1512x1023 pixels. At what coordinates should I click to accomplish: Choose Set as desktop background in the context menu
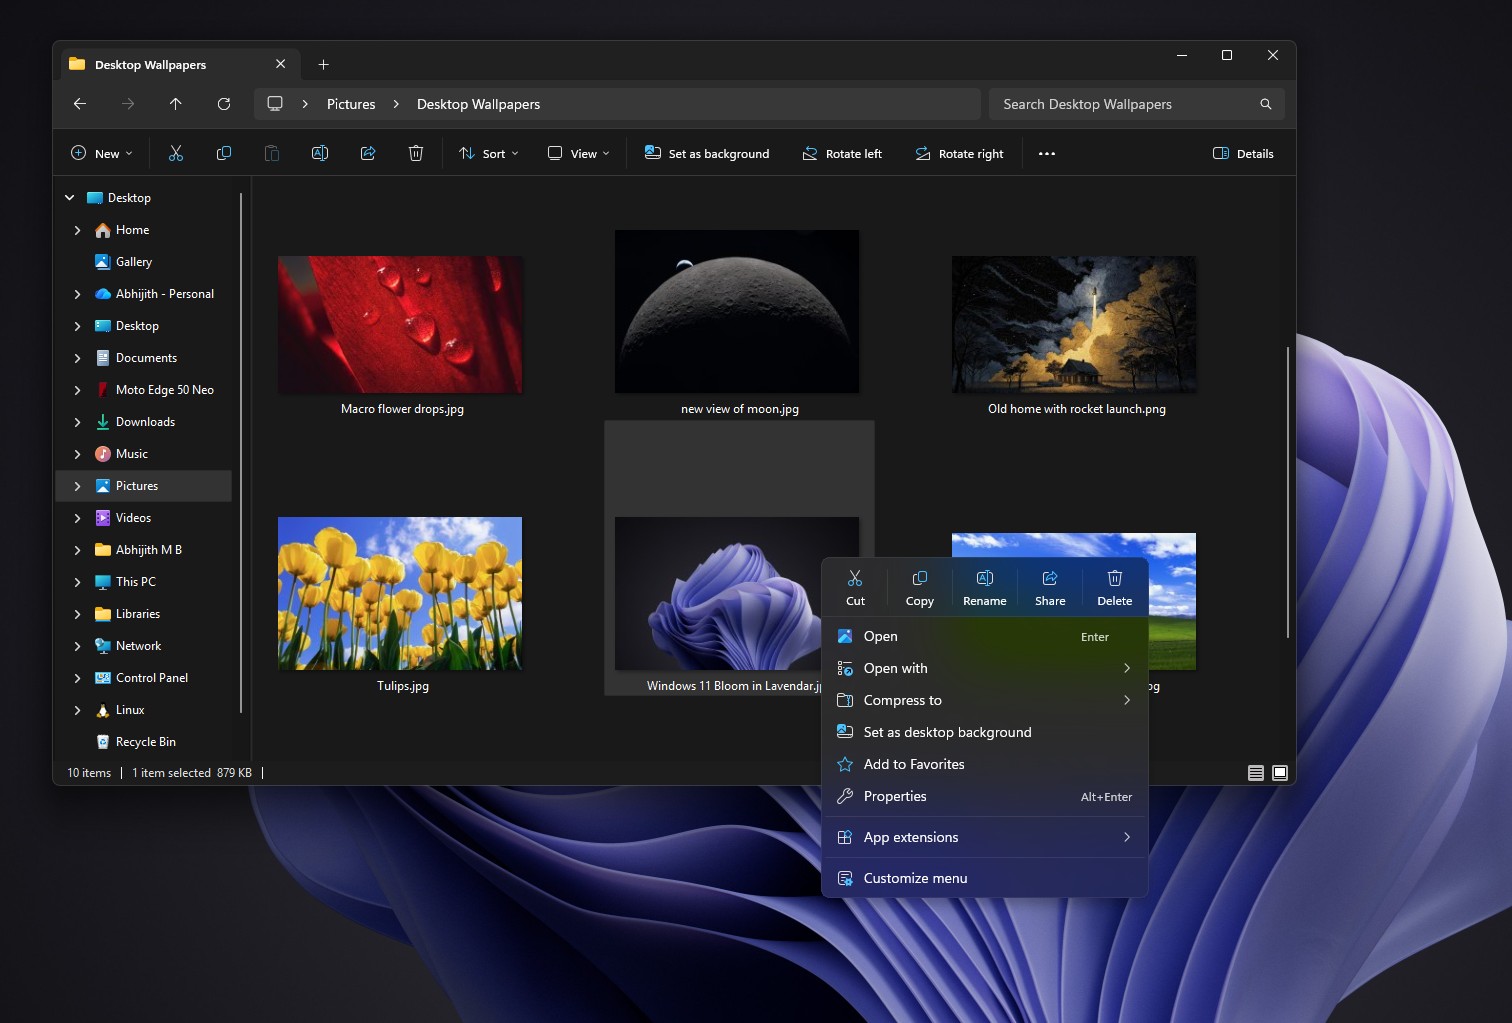[x=985, y=732]
